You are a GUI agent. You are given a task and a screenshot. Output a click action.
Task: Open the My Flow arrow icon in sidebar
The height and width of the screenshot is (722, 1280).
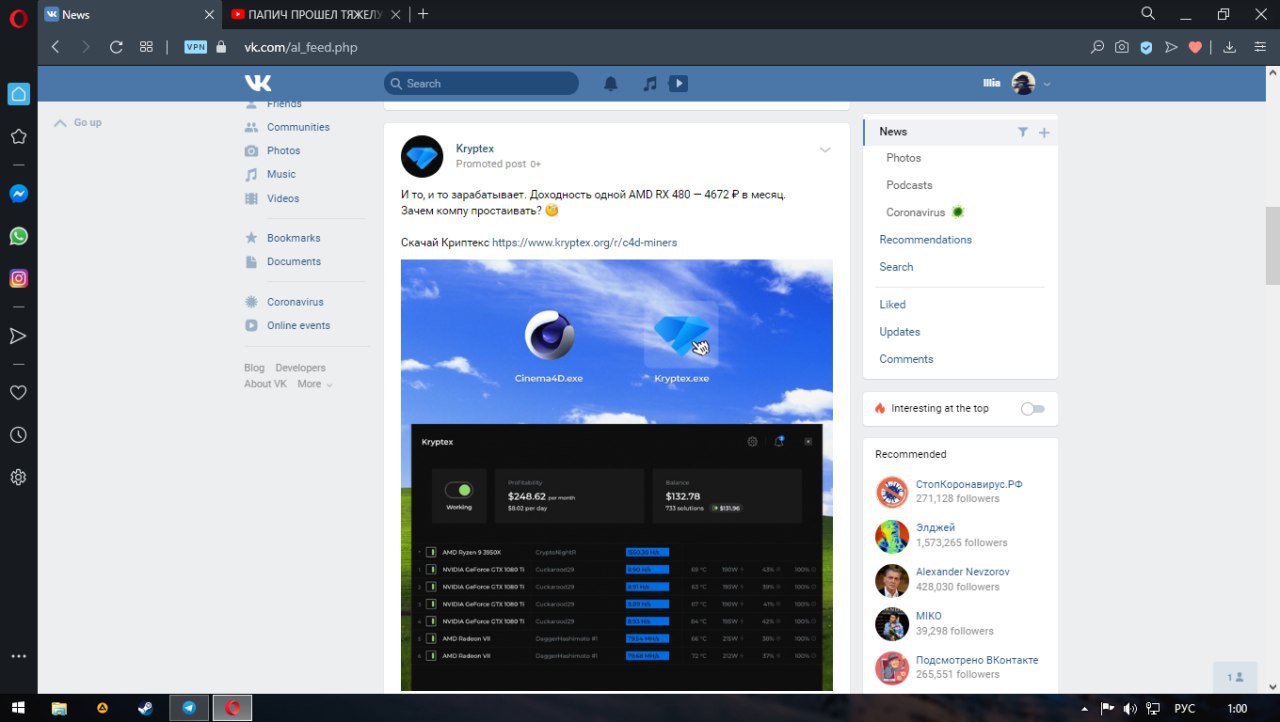coord(18,336)
